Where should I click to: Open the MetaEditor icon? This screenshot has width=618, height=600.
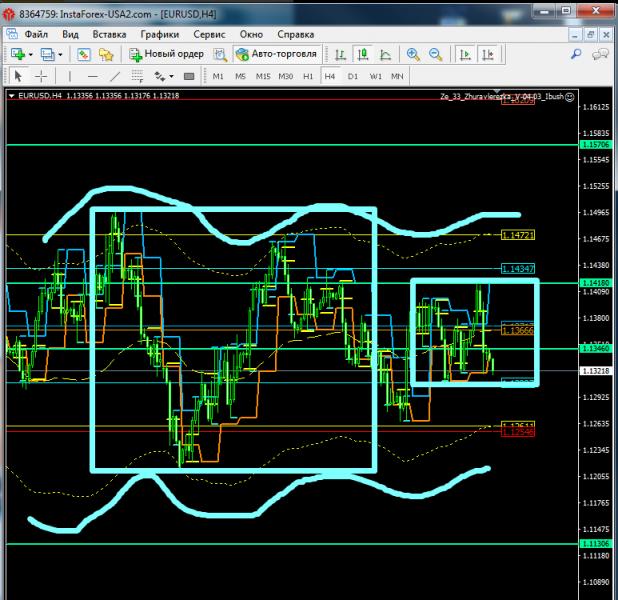point(220,54)
